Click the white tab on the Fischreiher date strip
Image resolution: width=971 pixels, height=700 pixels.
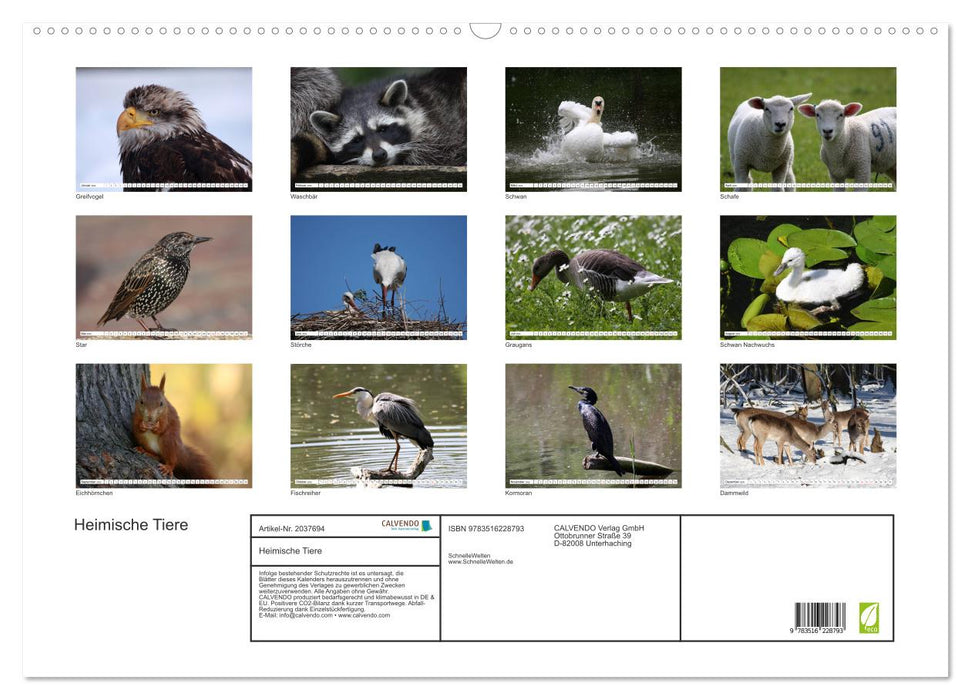click(x=304, y=481)
